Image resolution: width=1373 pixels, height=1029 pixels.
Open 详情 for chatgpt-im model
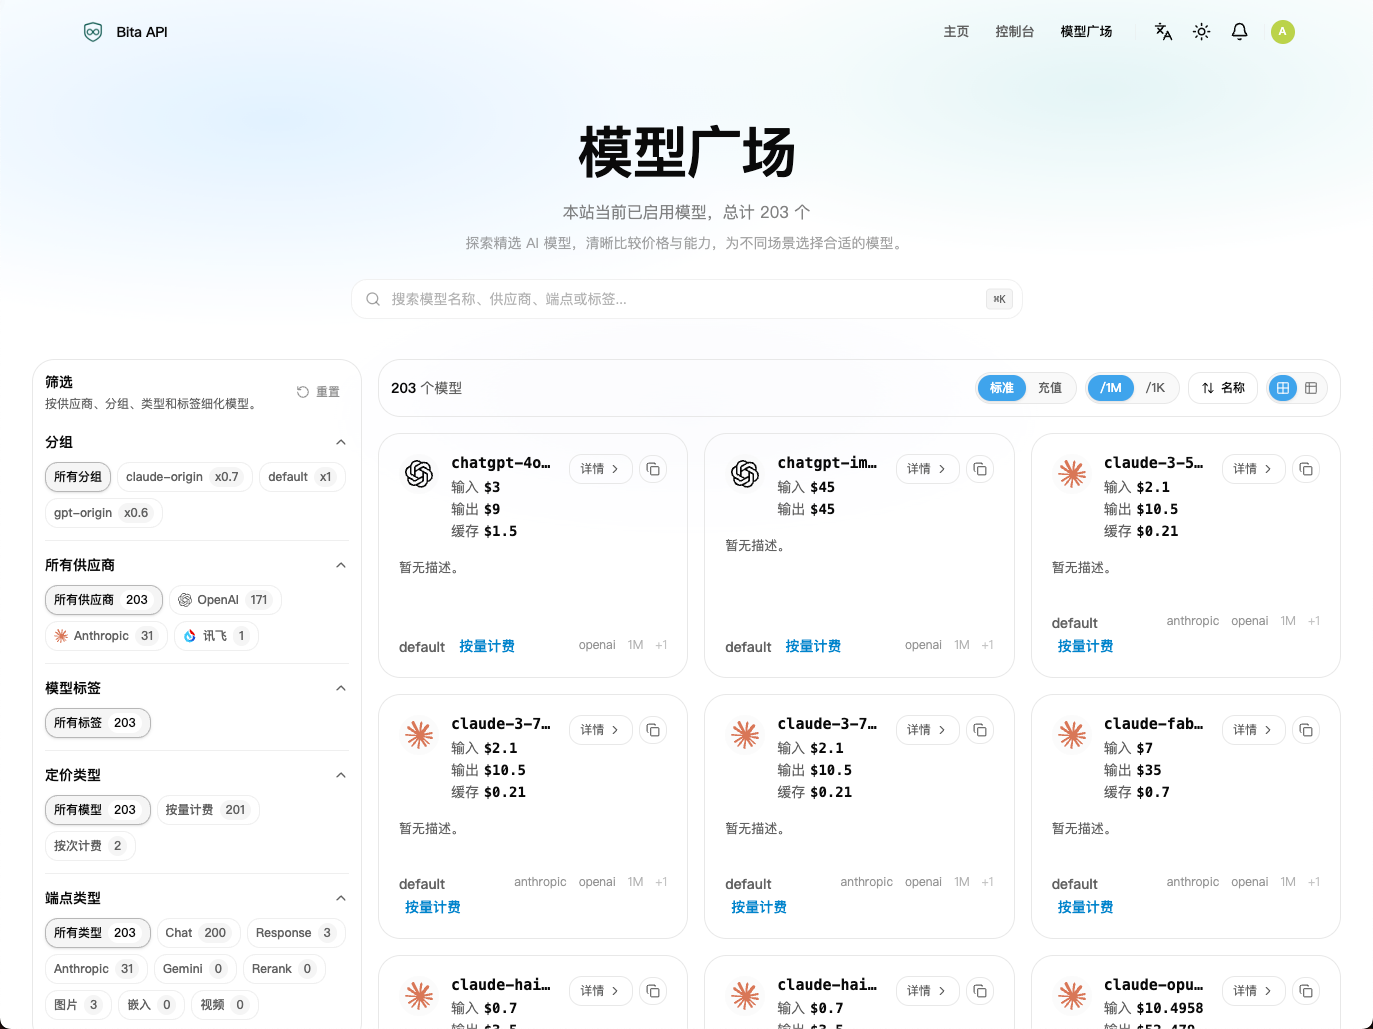point(927,469)
